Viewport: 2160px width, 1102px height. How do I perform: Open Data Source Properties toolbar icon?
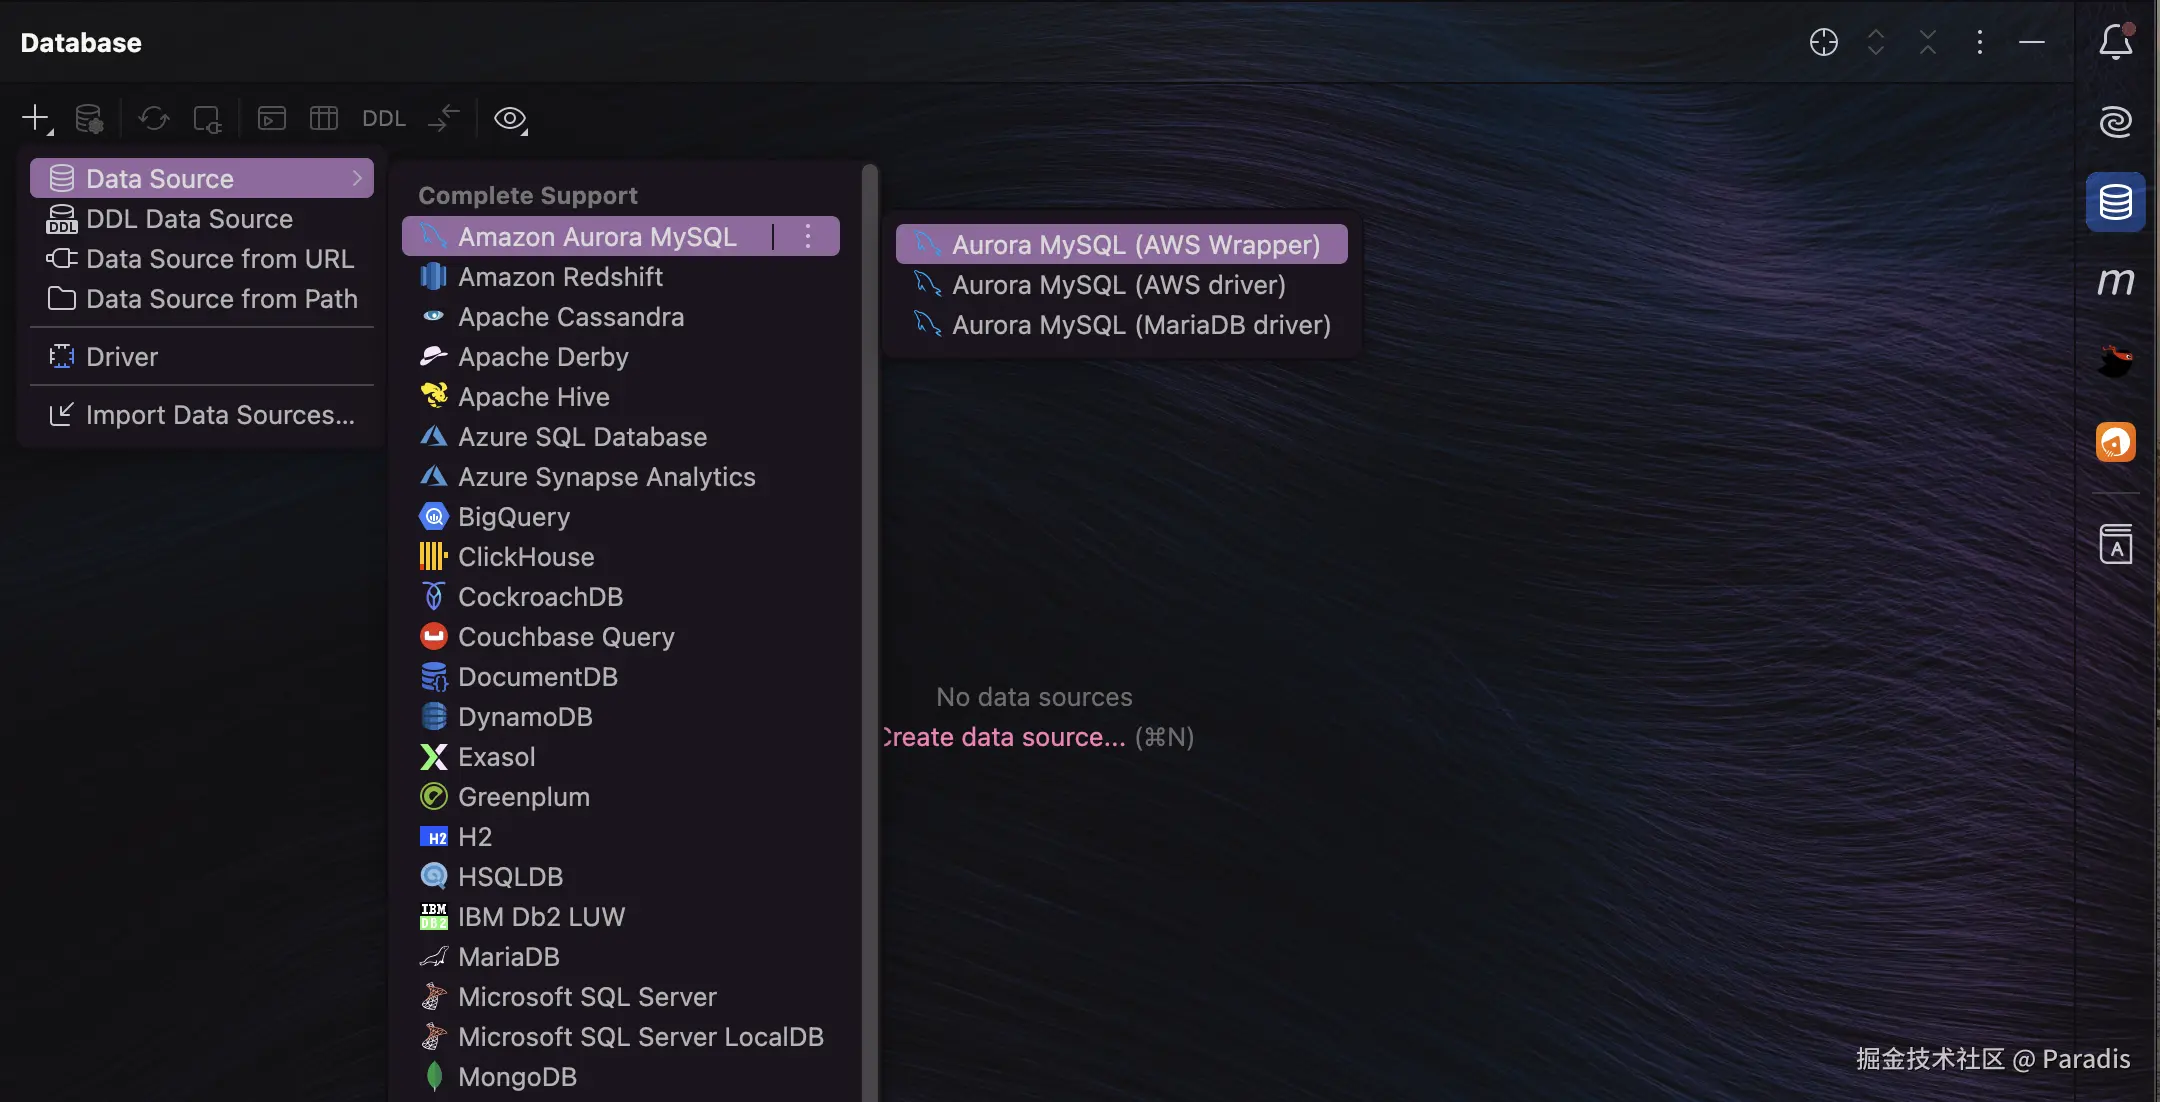click(x=90, y=118)
